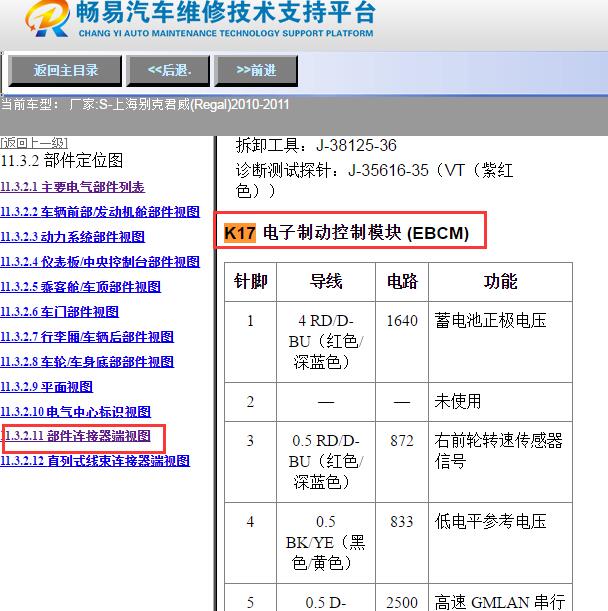Open 11.3.2.6 车门部件视图 link

coord(59,312)
